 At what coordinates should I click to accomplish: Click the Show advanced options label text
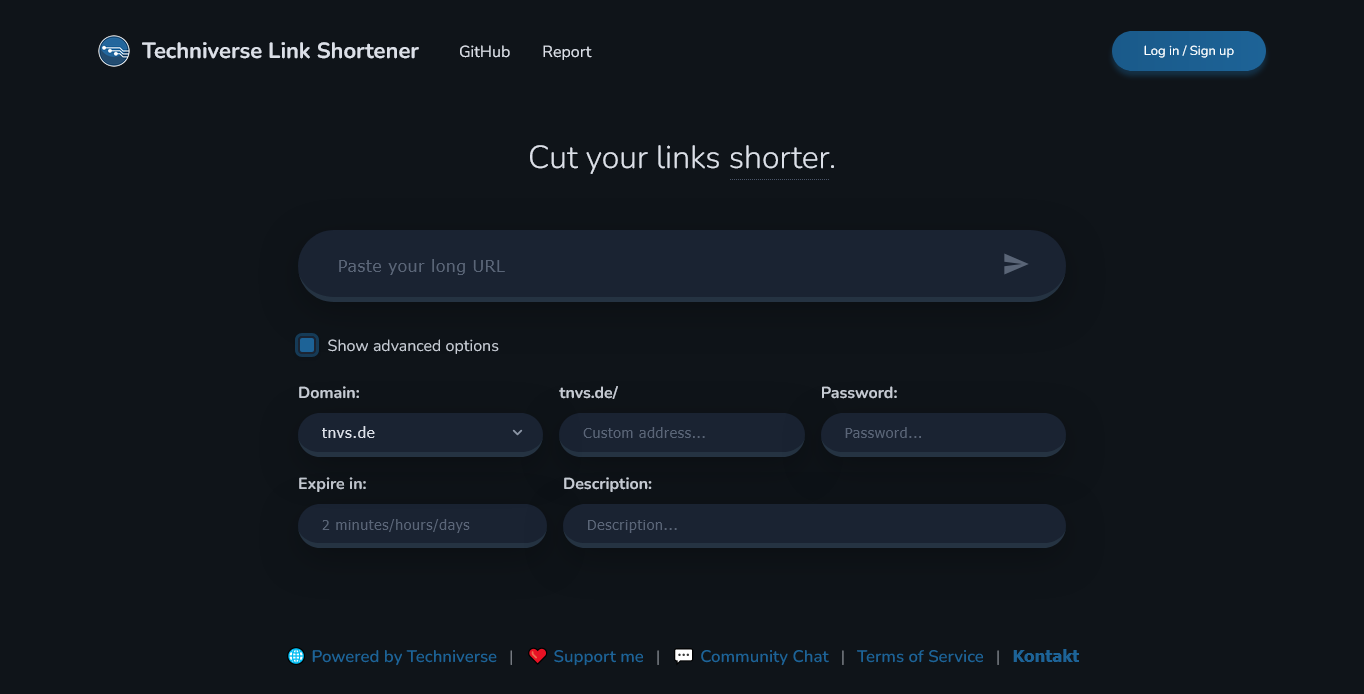click(x=413, y=345)
